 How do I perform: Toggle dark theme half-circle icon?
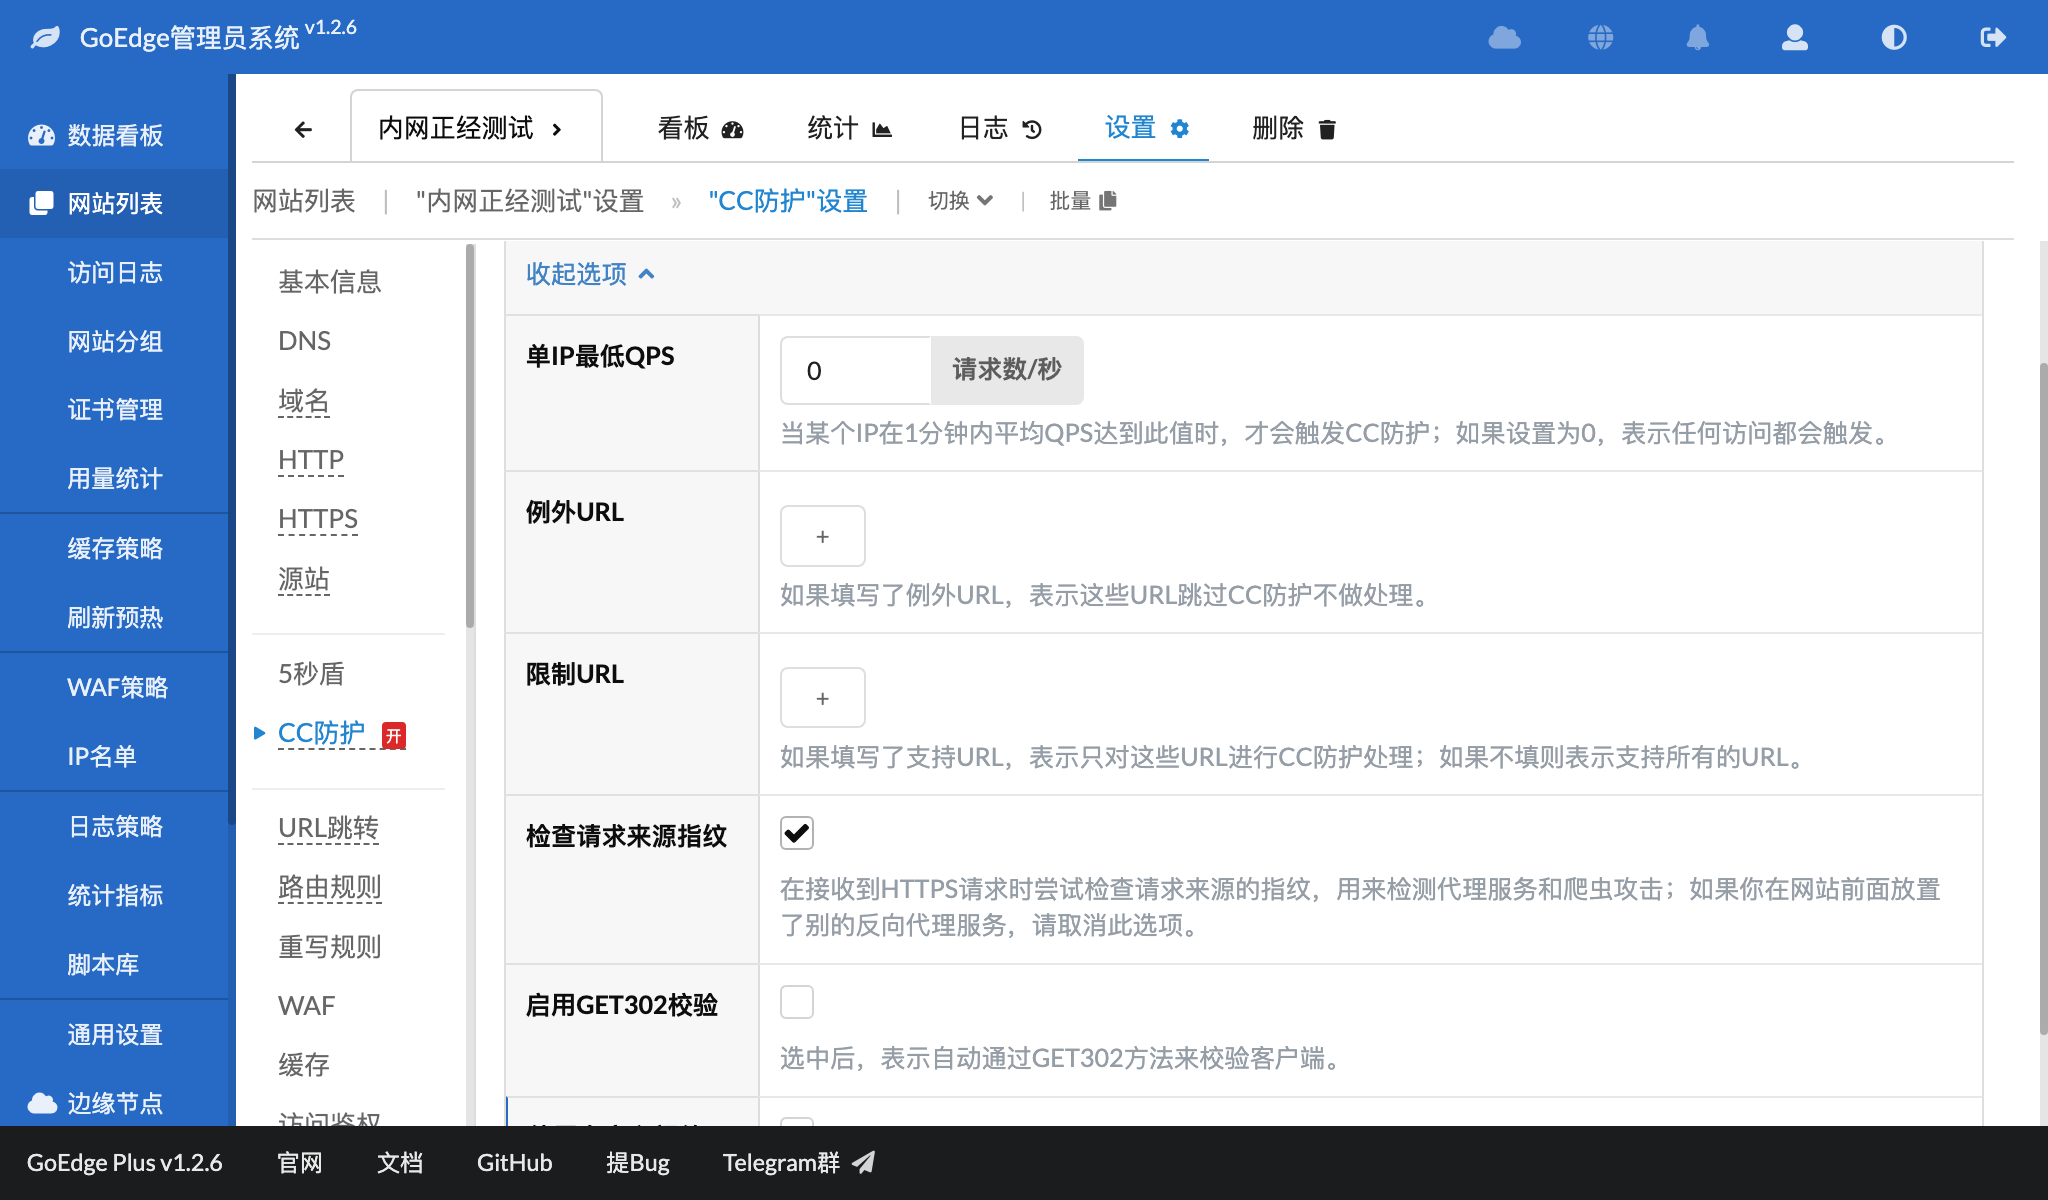pyautogui.click(x=1894, y=38)
